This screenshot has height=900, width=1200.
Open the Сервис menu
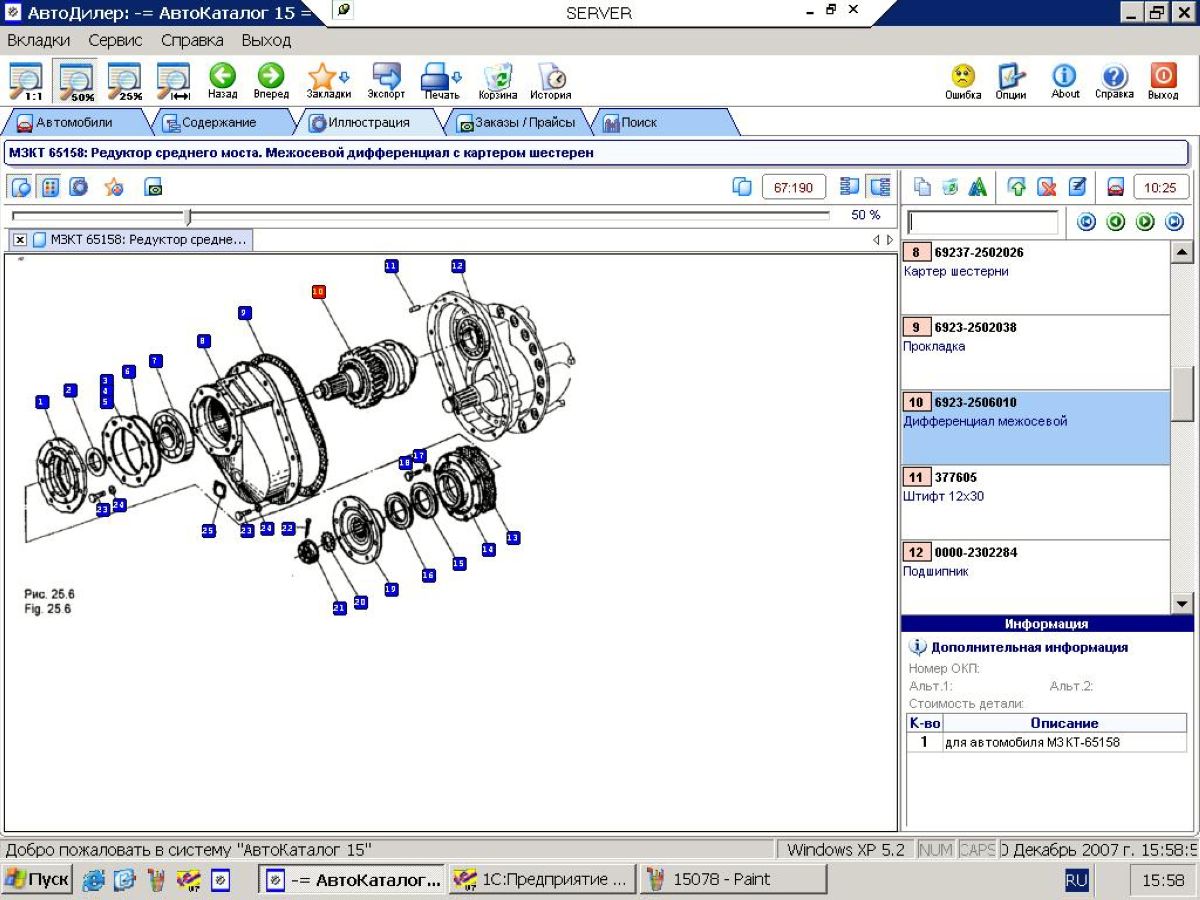[115, 41]
